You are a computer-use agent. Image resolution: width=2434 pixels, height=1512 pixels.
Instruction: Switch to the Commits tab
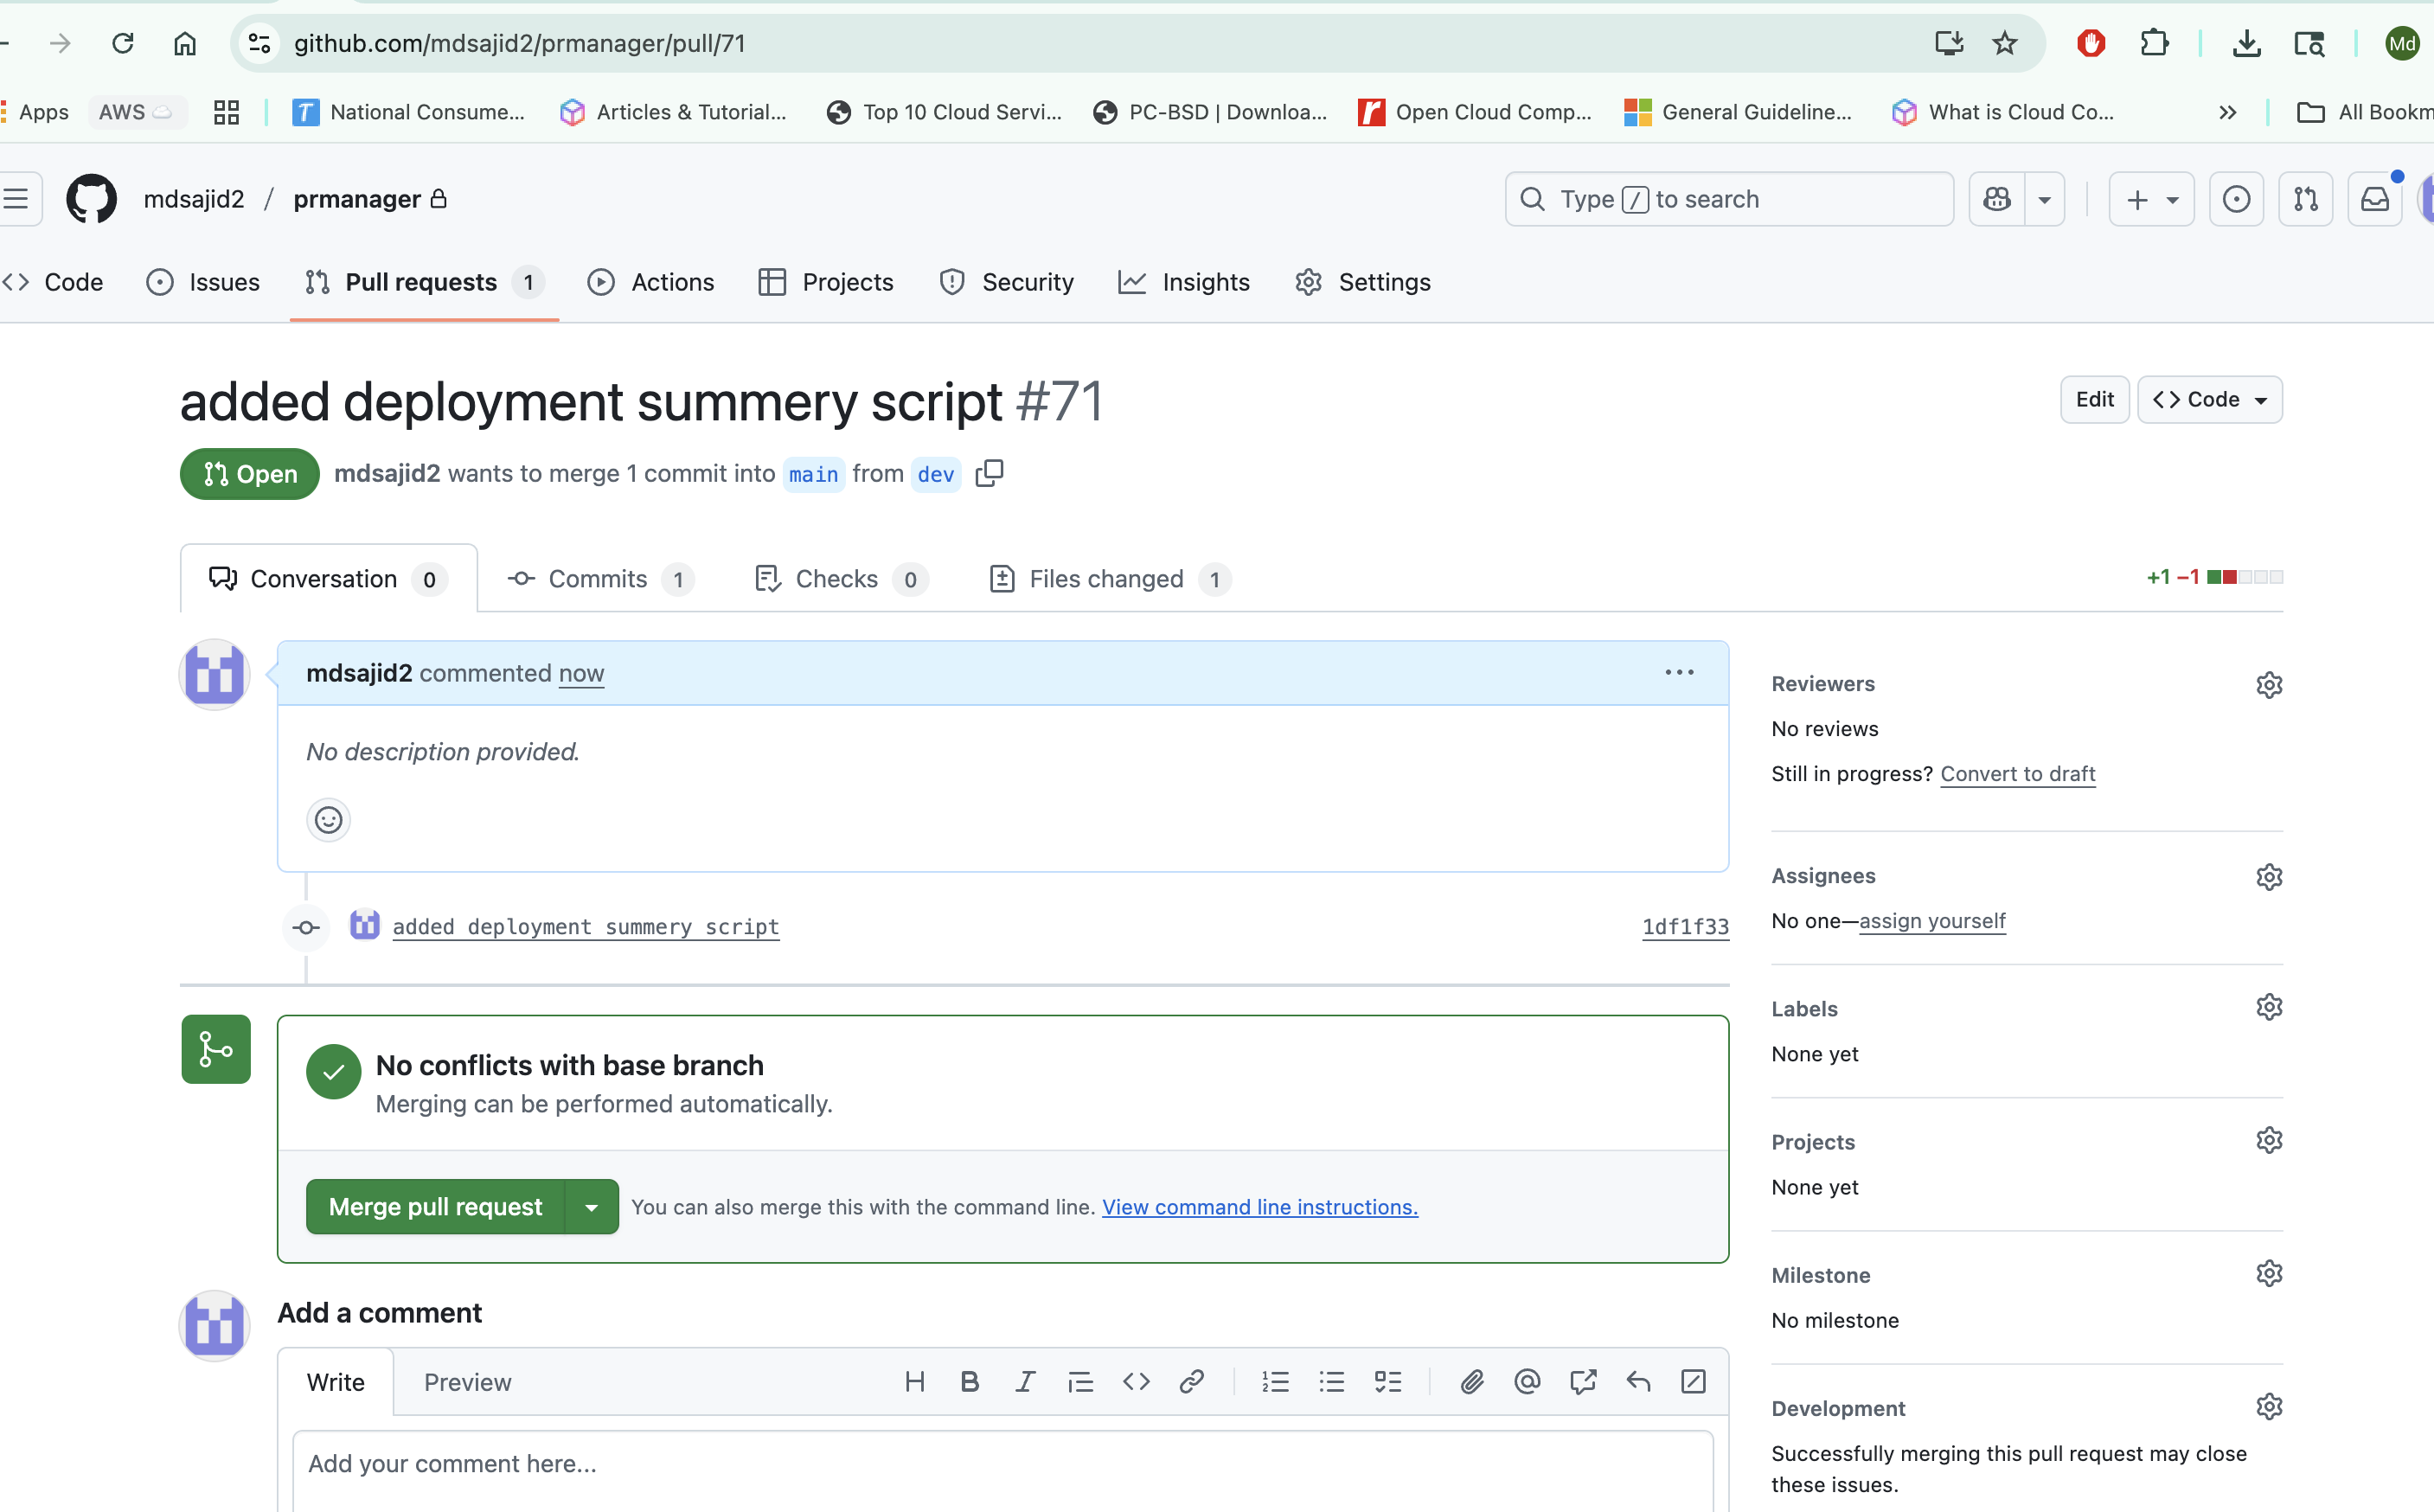(x=599, y=579)
